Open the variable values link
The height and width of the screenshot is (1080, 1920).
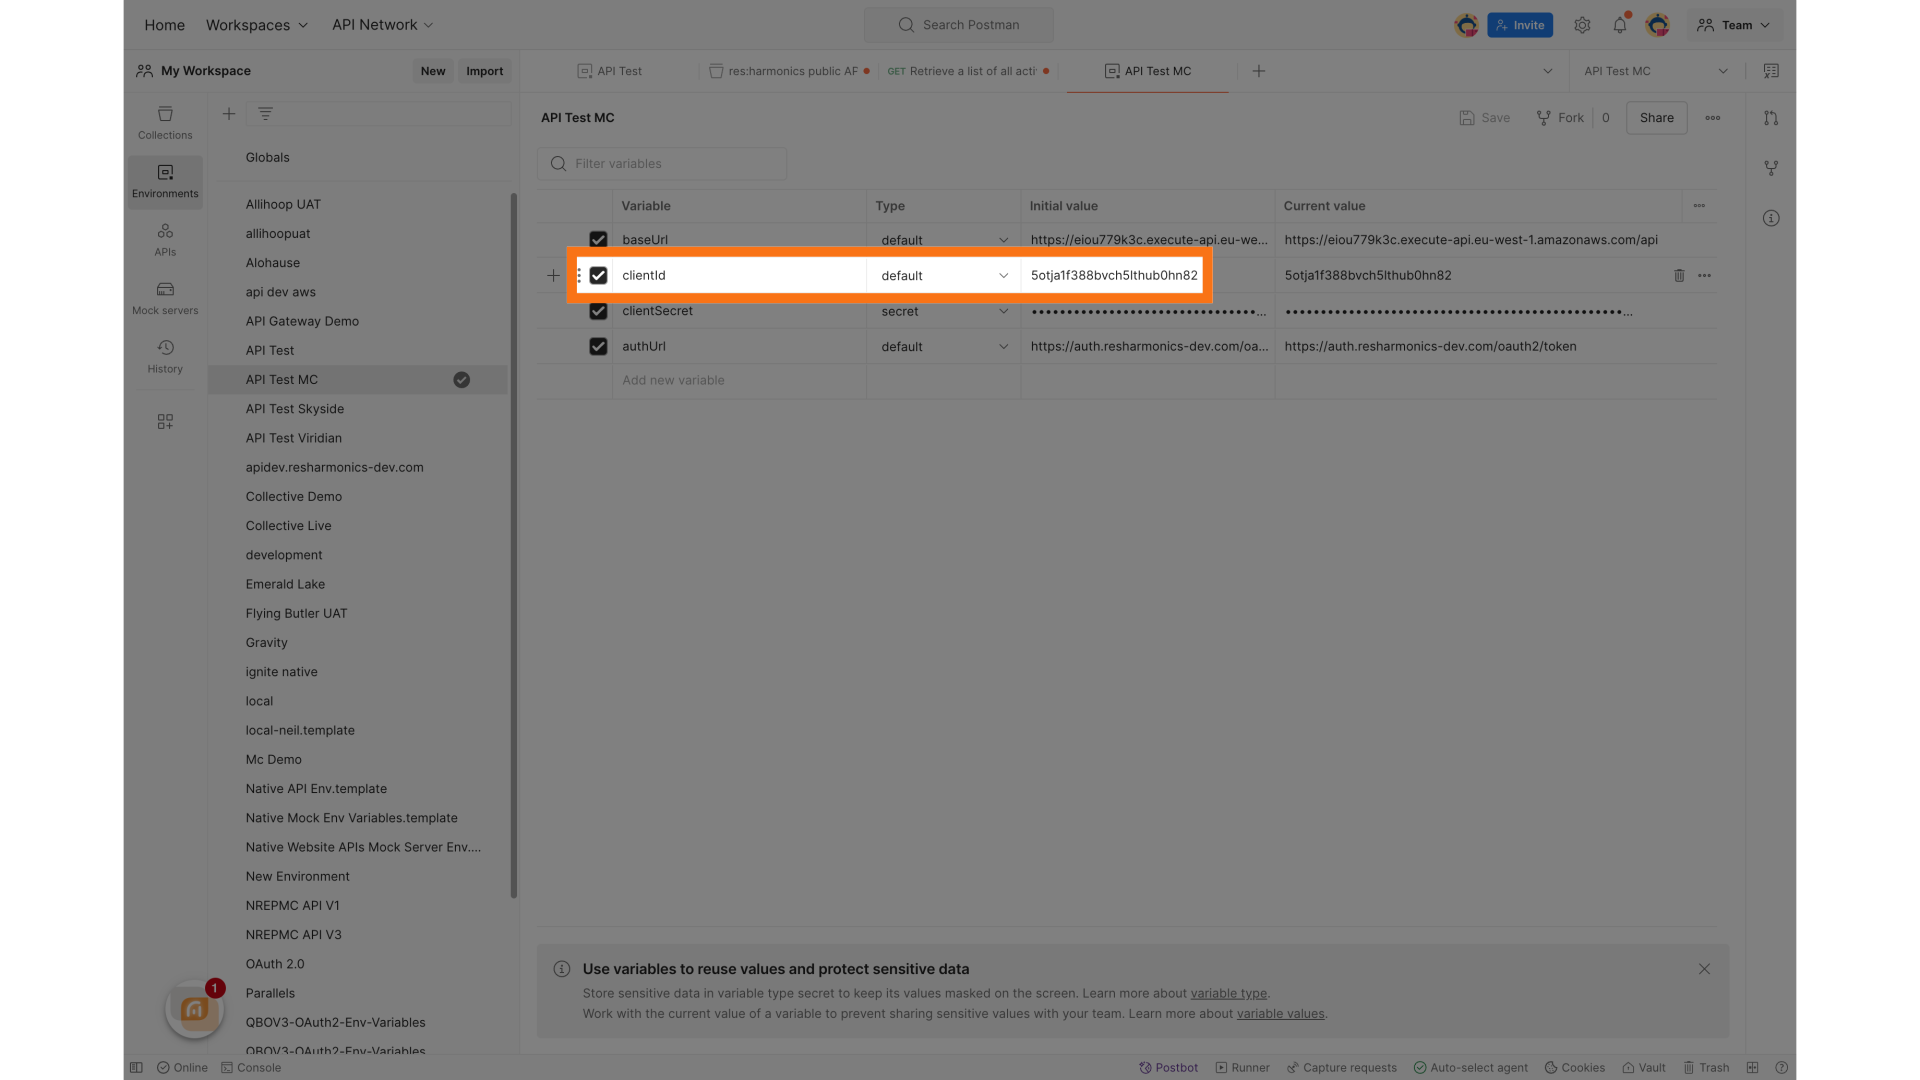pyautogui.click(x=1280, y=1013)
